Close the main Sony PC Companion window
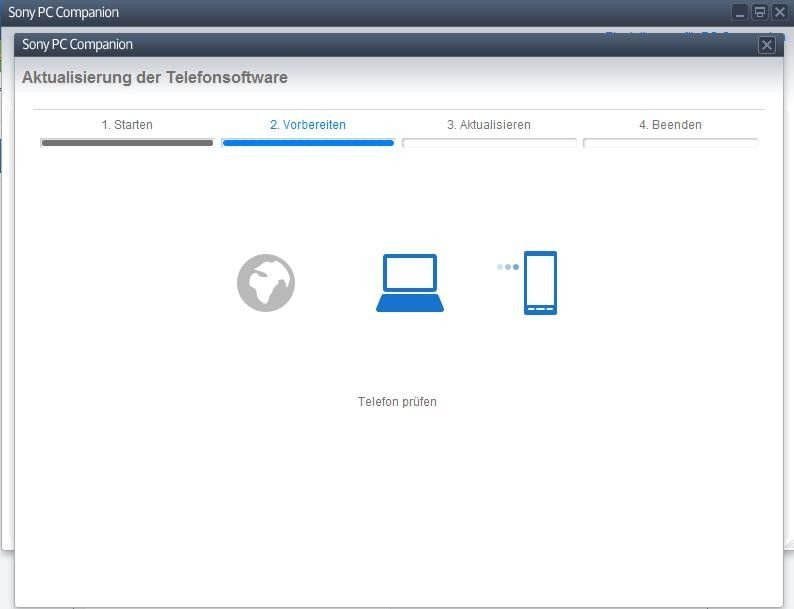Screen dimensions: 794x609 pyautogui.click(x=780, y=12)
